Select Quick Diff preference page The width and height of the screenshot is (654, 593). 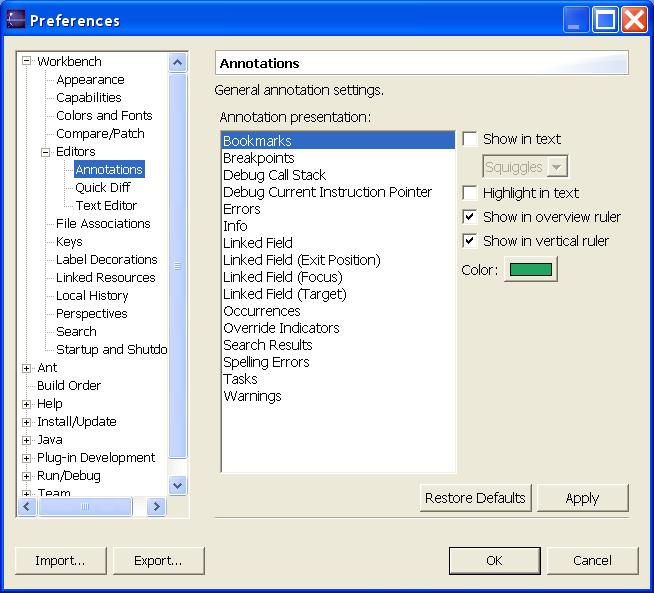102,188
